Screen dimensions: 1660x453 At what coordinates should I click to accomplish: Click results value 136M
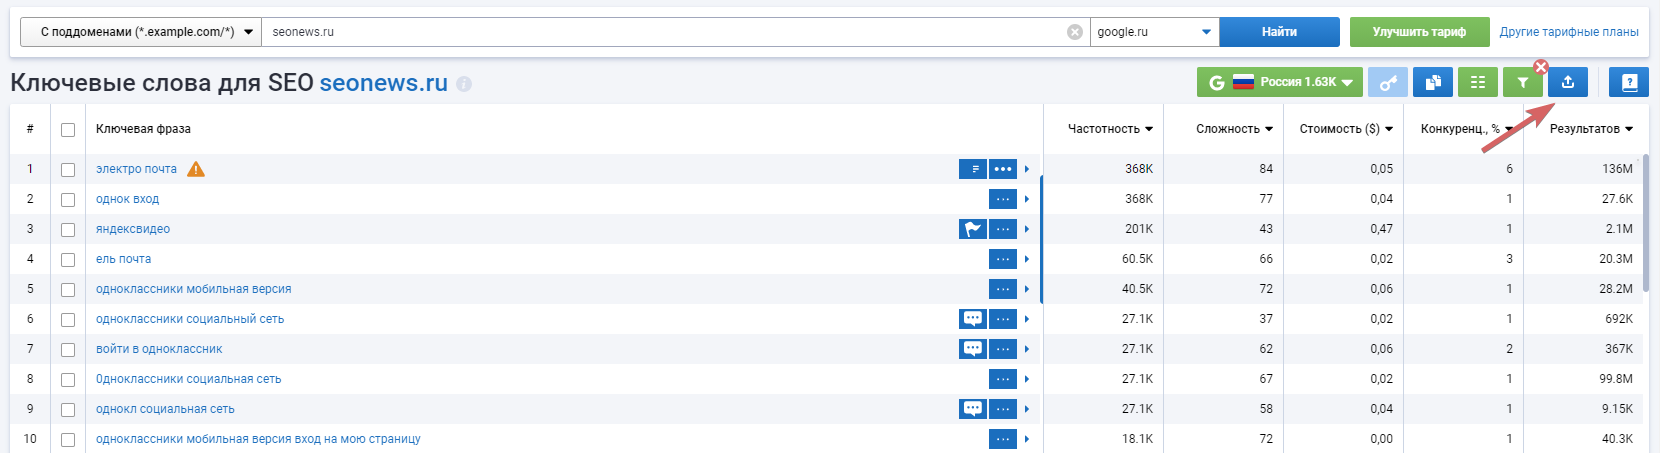(x=1617, y=169)
